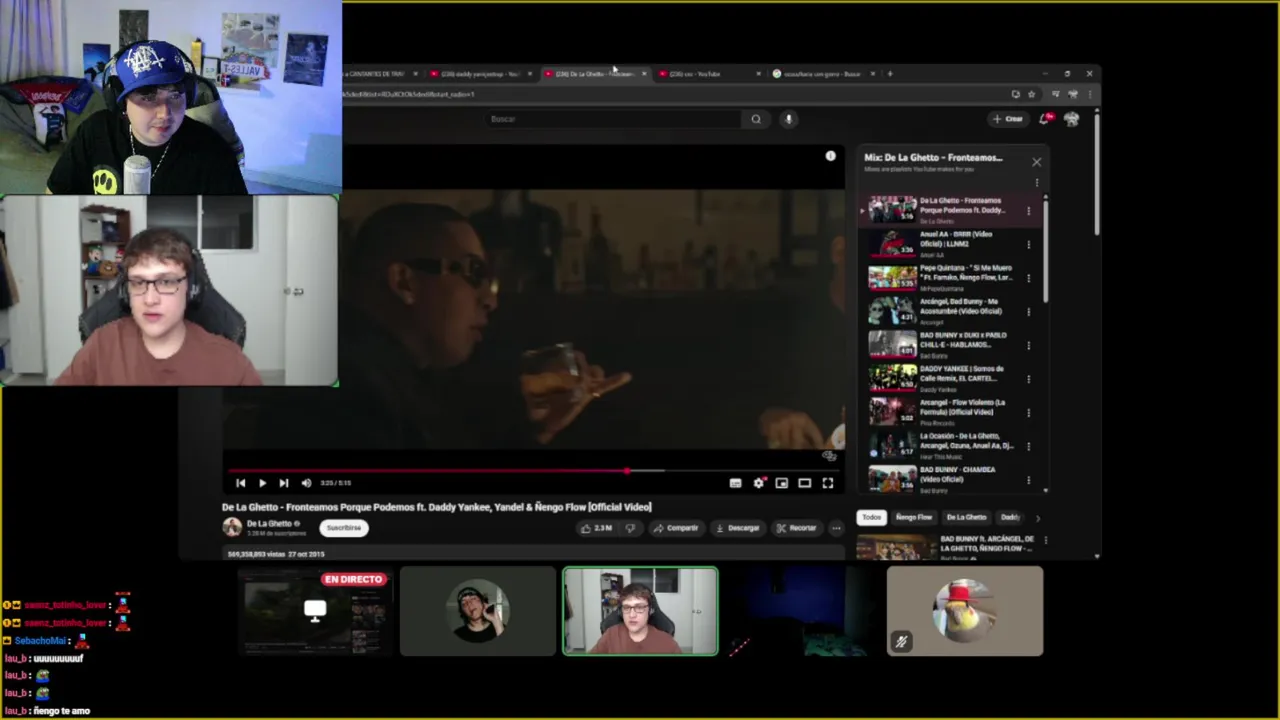Open options for Flow Violento video
The image size is (1280, 720).
point(1028,412)
